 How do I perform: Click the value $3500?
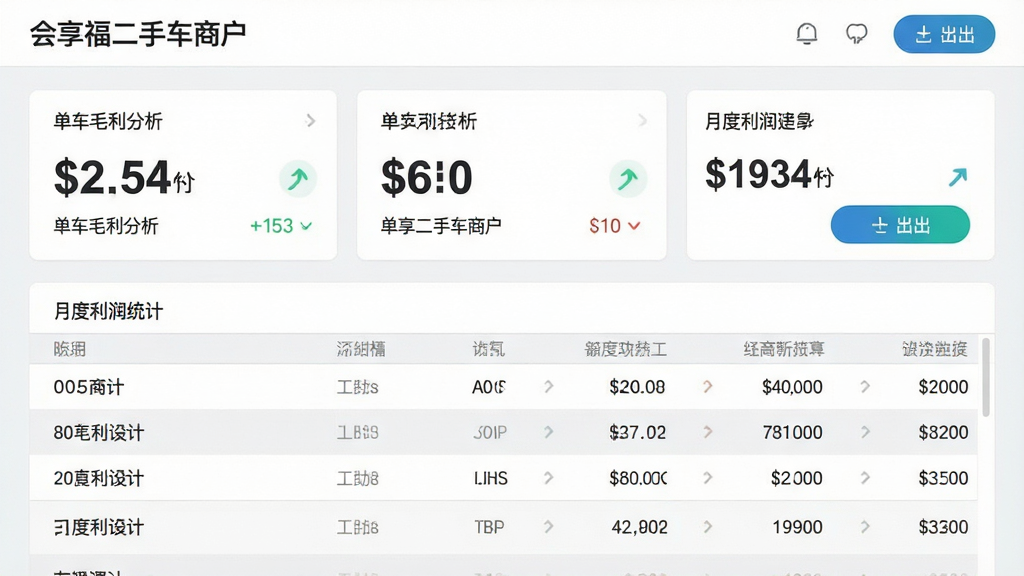943,478
